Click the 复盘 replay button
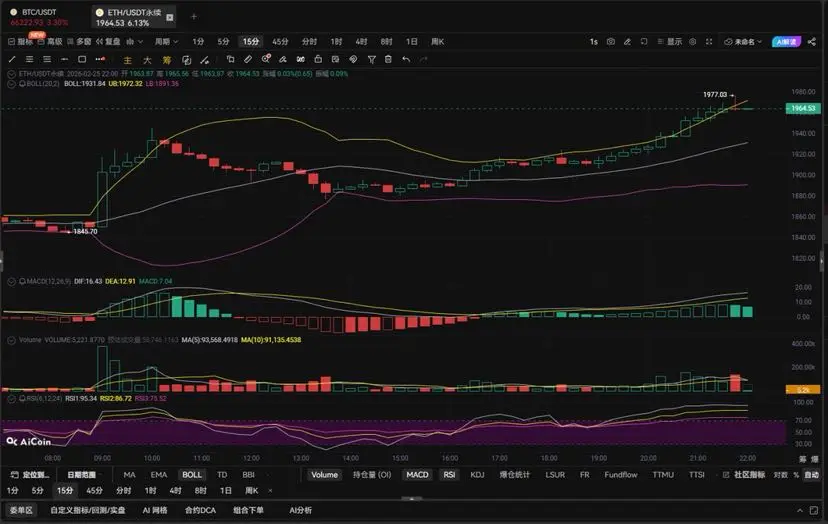 click(108, 41)
